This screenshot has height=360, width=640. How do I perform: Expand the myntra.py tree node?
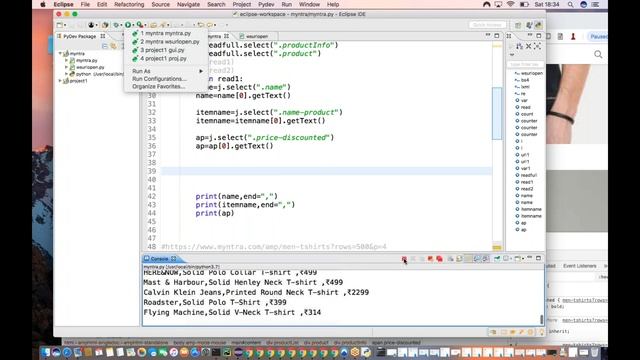tap(67, 60)
